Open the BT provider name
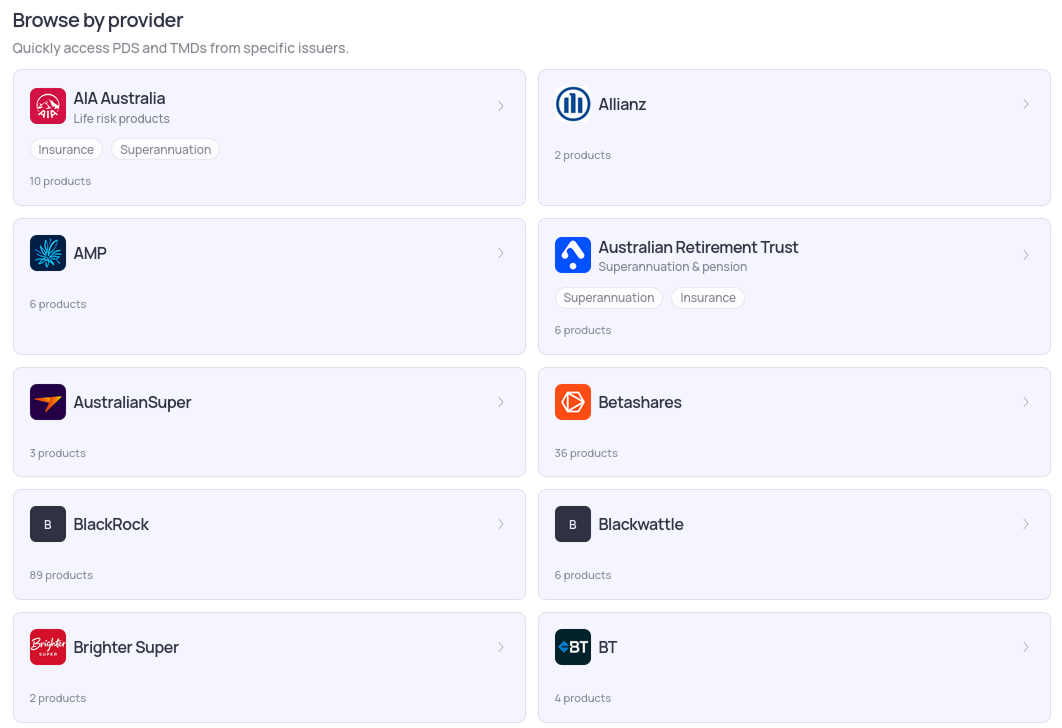This screenshot has width=1062, height=728. click(608, 647)
